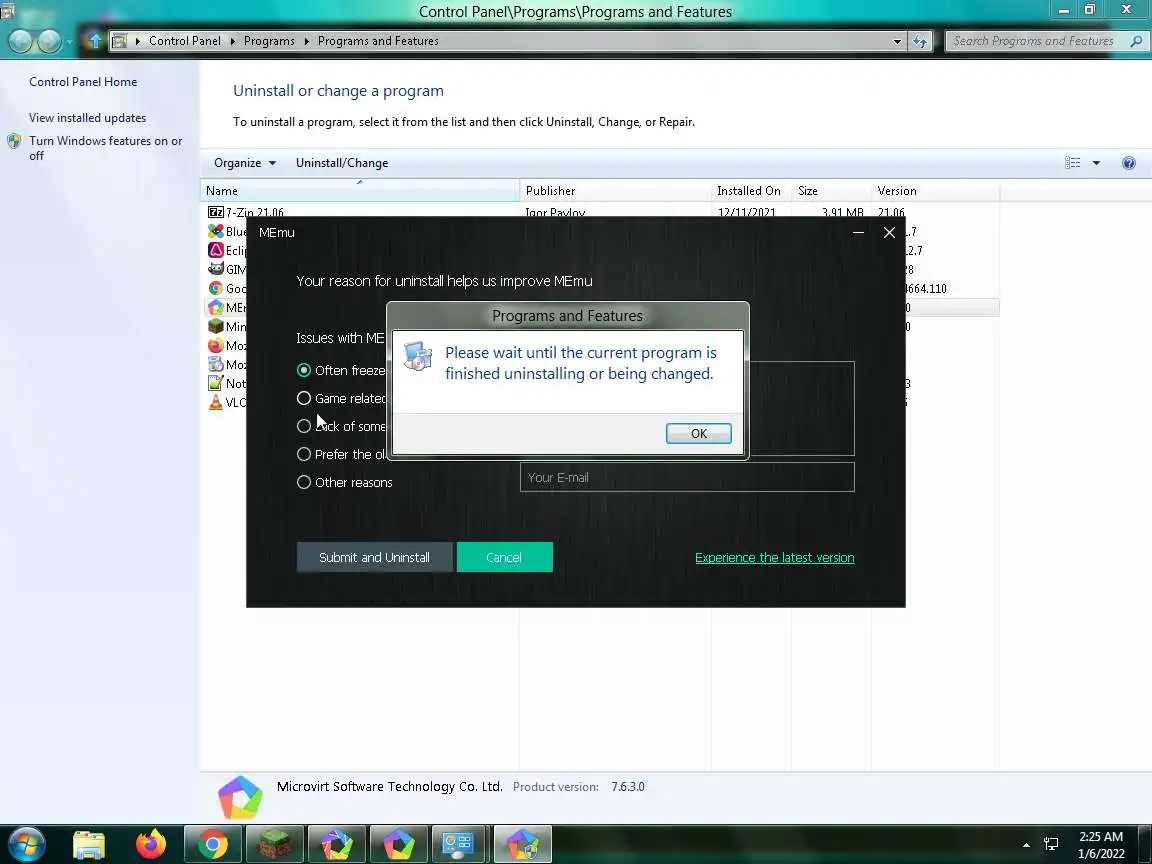Select the Game related radio option
The height and width of the screenshot is (864, 1152).
pos(303,398)
